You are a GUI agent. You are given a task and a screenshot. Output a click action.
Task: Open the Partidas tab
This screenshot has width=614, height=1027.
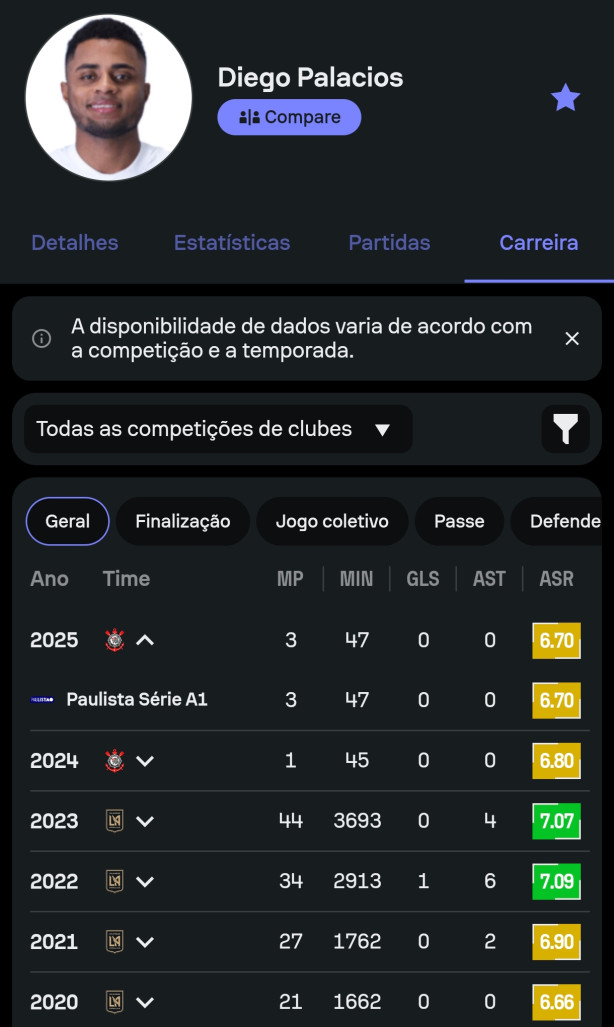click(x=389, y=243)
